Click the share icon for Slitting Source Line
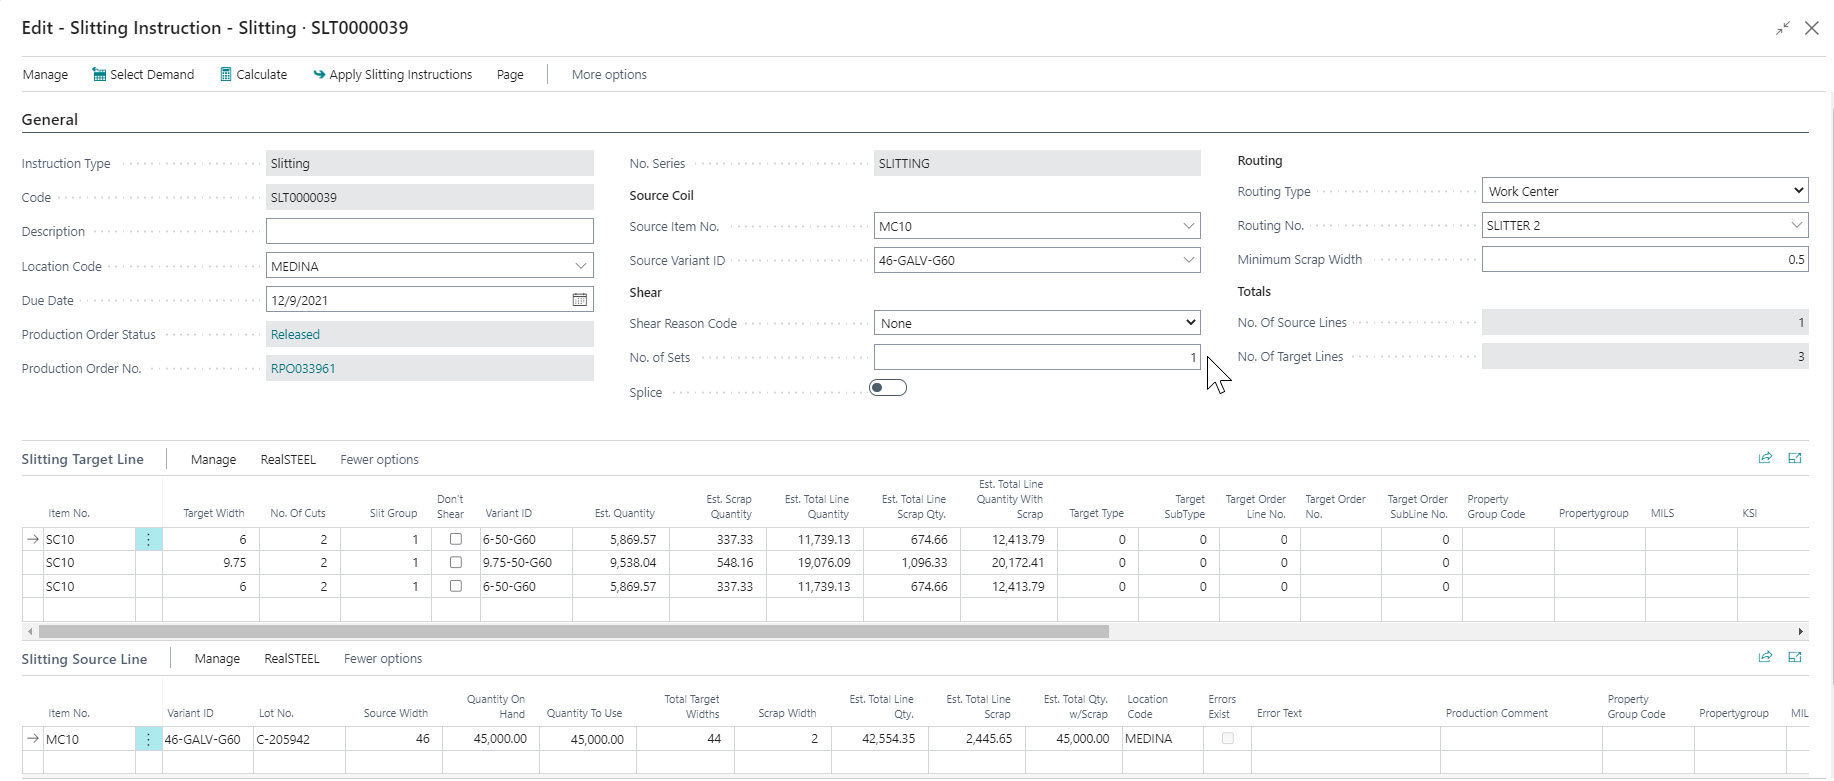 (1765, 657)
